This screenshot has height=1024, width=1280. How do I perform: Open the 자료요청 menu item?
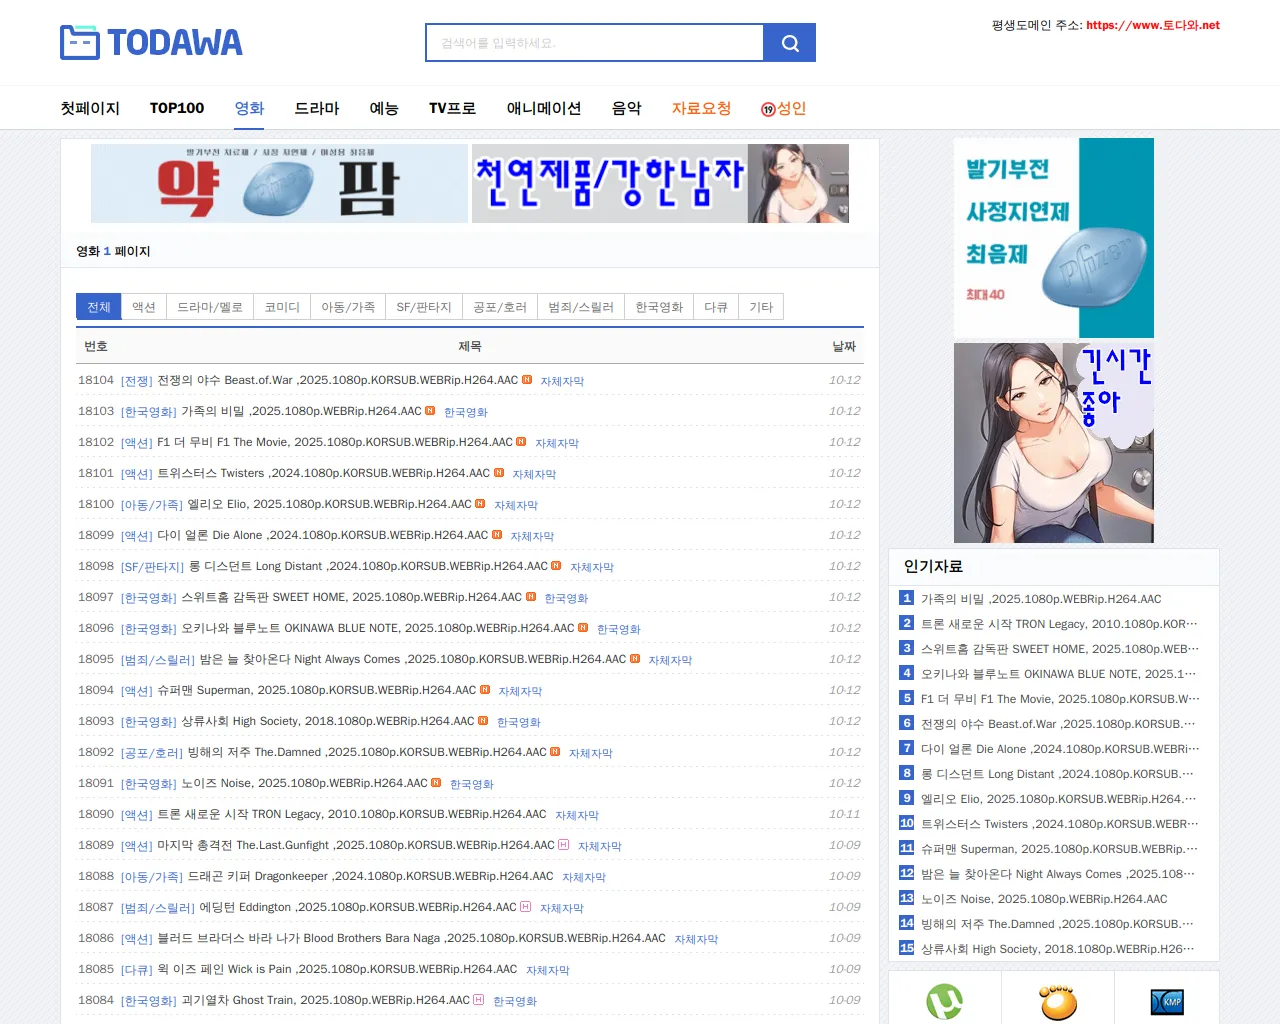click(x=701, y=108)
